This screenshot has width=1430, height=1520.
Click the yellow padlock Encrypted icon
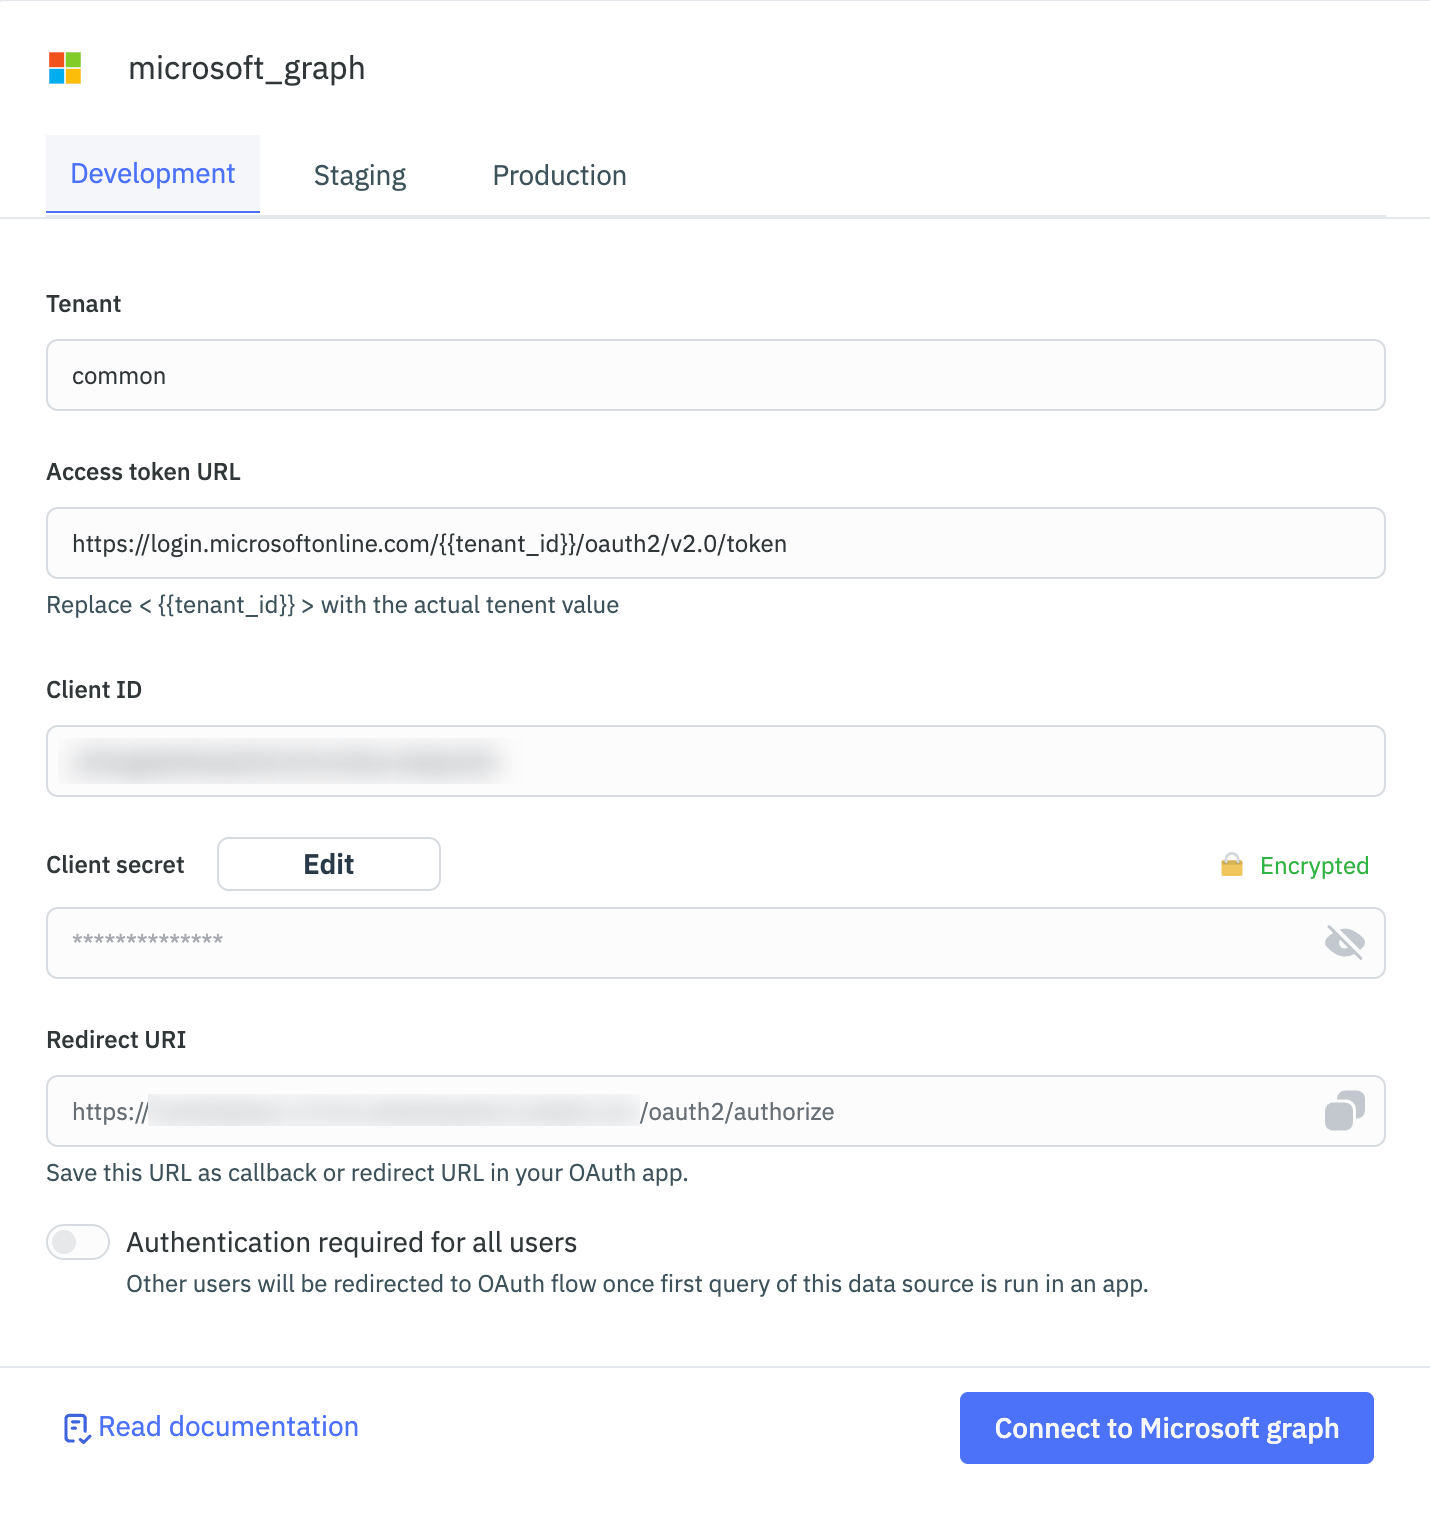click(x=1232, y=864)
